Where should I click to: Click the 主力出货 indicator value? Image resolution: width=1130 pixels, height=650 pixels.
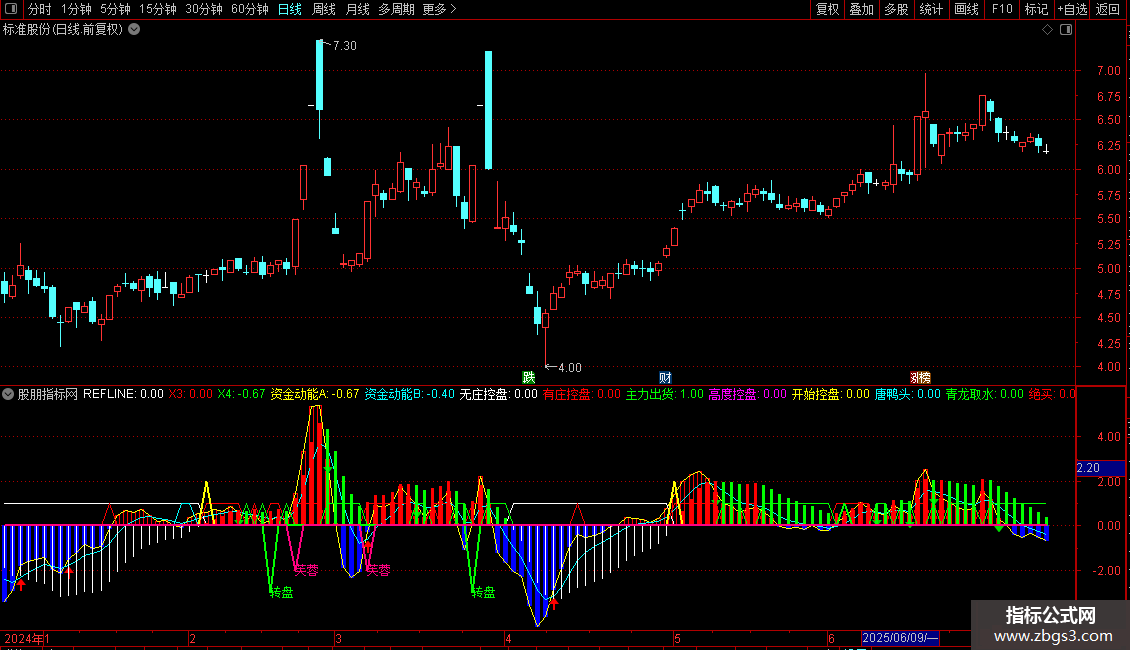pyautogui.click(x=664, y=394)
